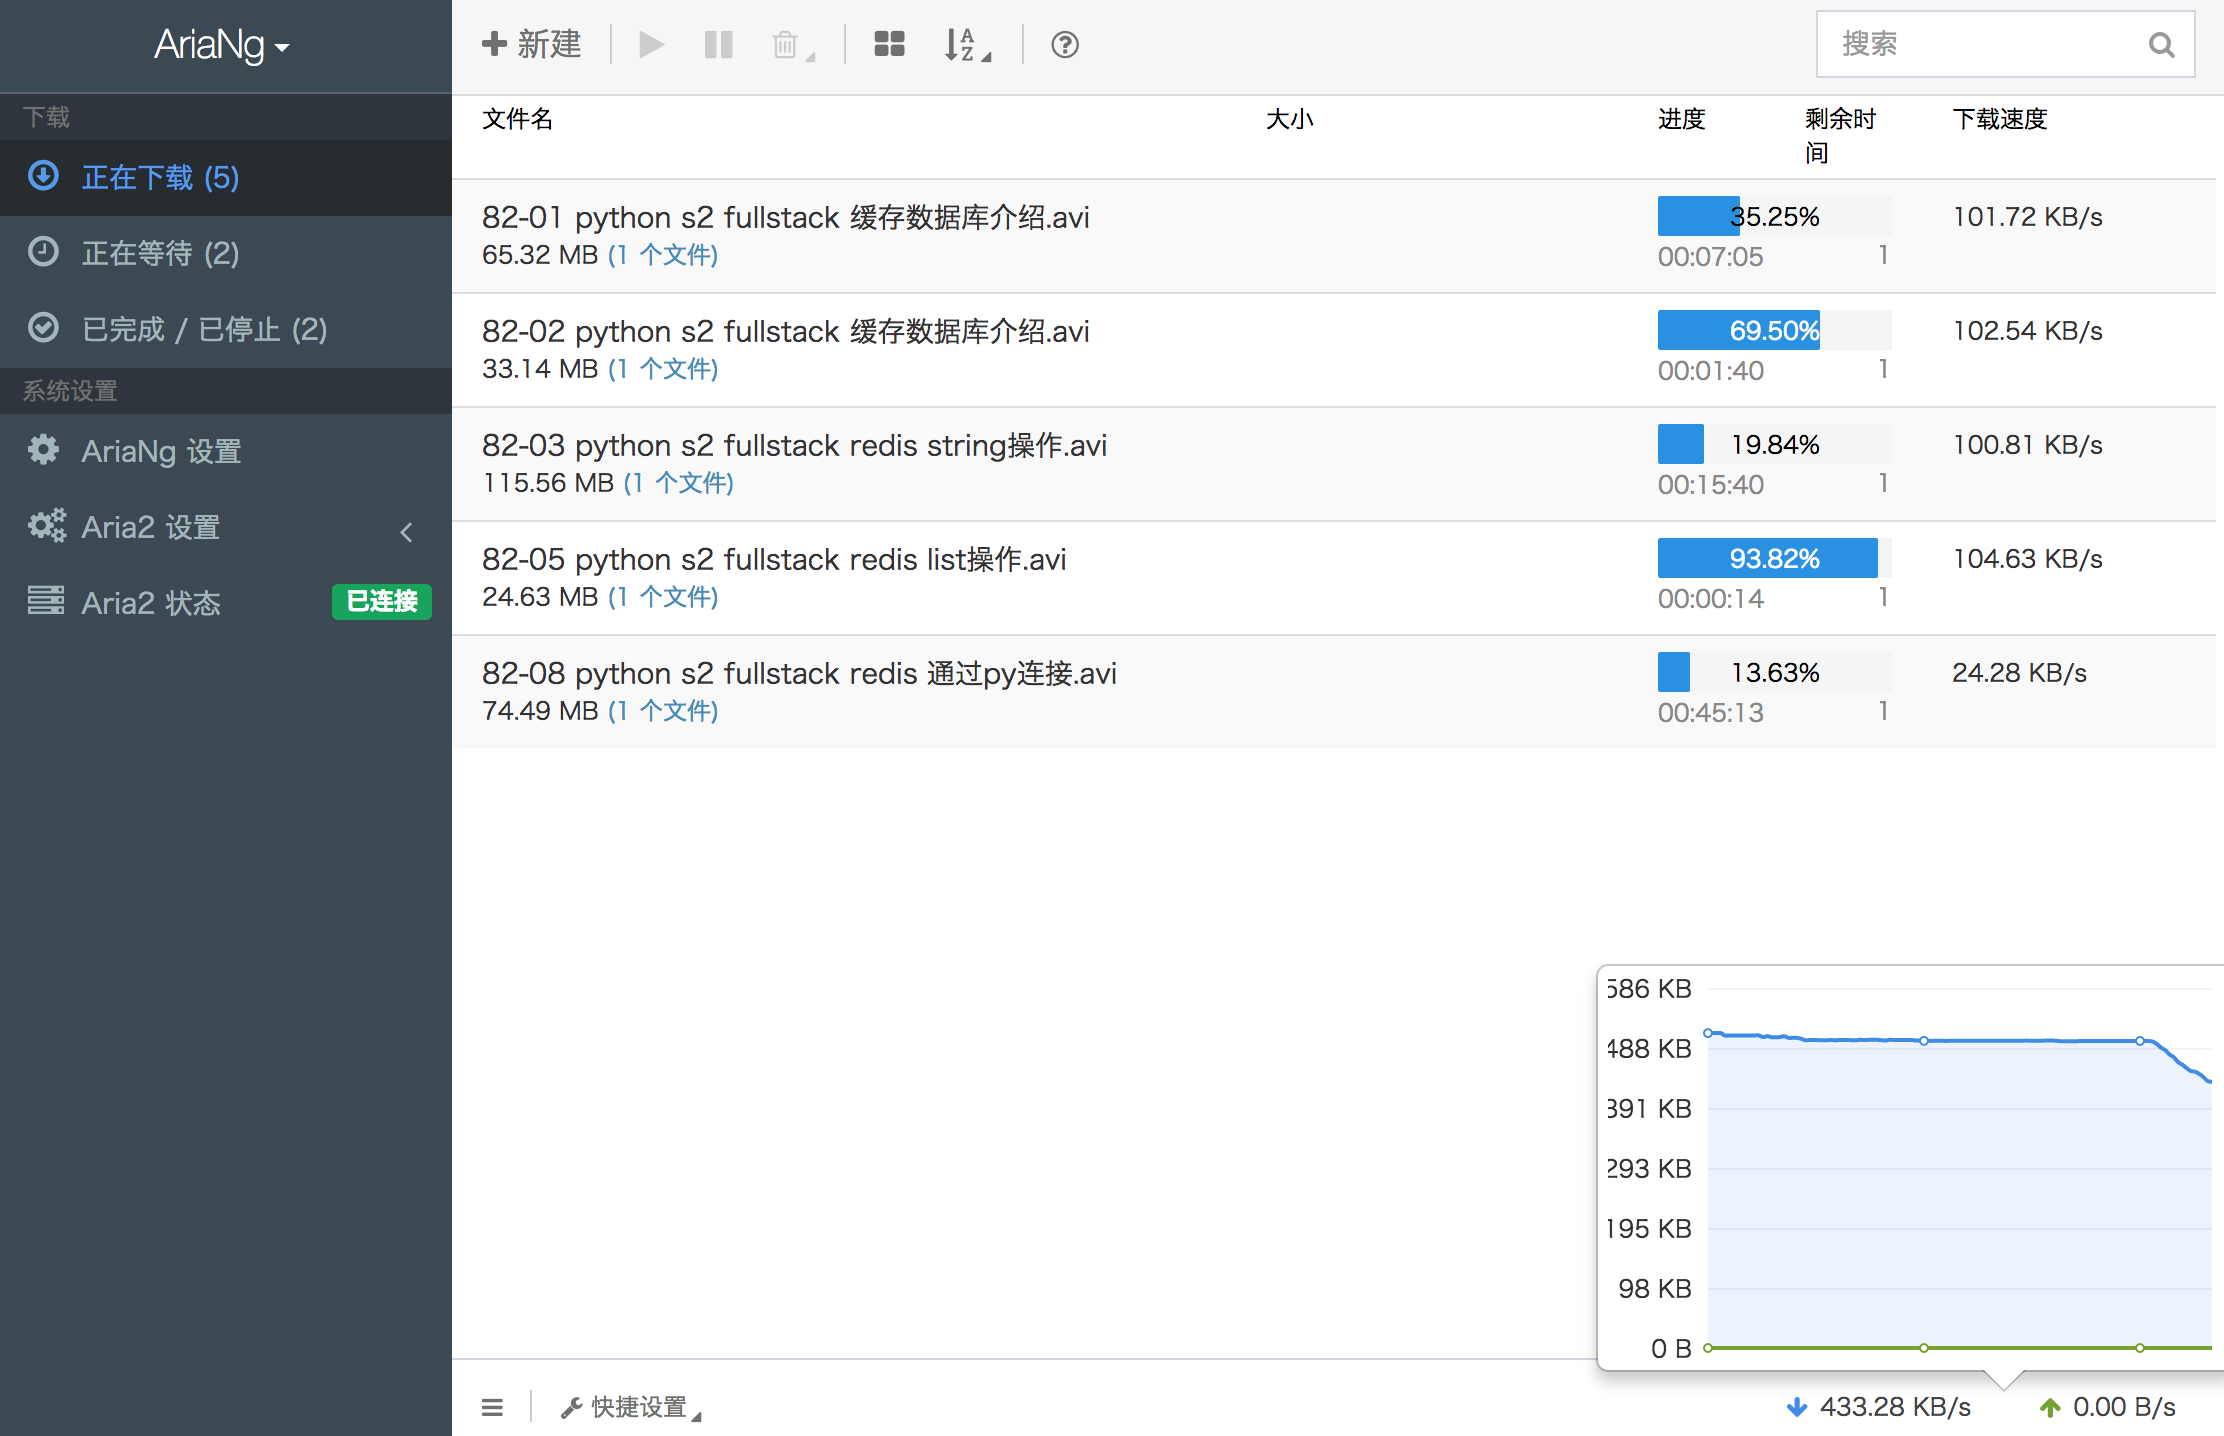Open the AriaNg title dropdown
This screenshot has width=2224, height=1436.
pyautogui.click(x=222, y=46)
